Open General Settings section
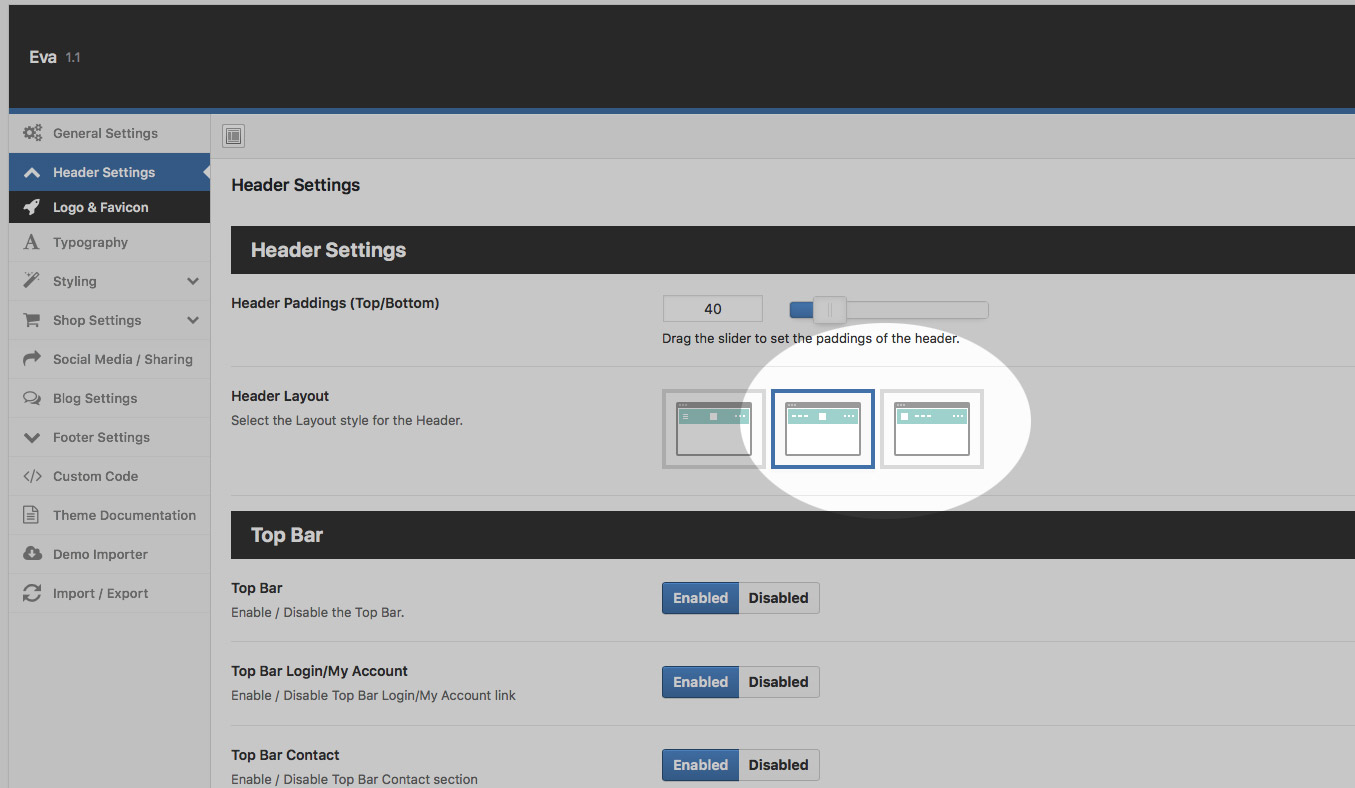Screen dimensions: 1355x788 point(109,133)
